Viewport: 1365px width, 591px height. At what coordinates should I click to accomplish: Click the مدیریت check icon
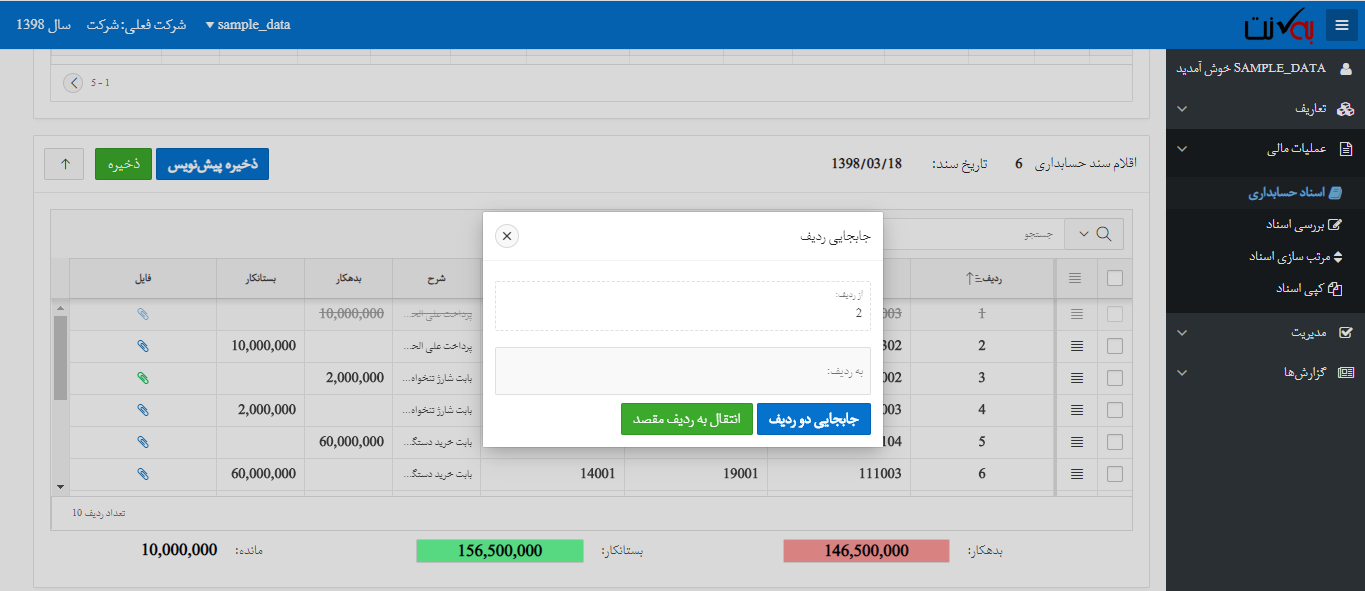(x=1345, y=332)
